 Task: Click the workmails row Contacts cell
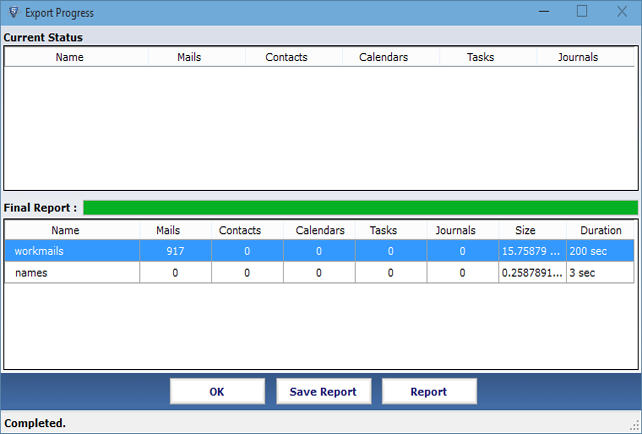pos(247,251)
